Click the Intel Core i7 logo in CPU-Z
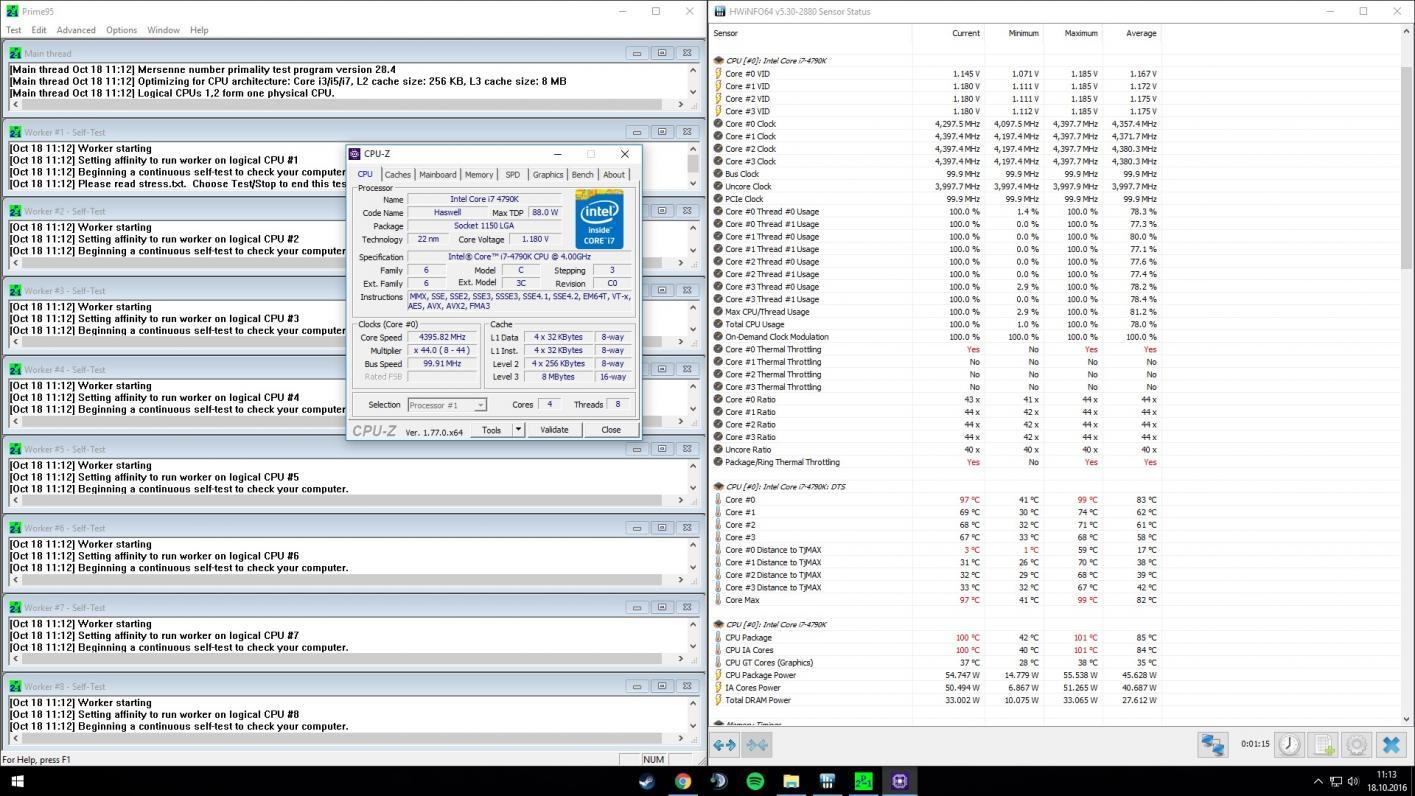This screenshot has height=796, width=1415. coord(600,219)
